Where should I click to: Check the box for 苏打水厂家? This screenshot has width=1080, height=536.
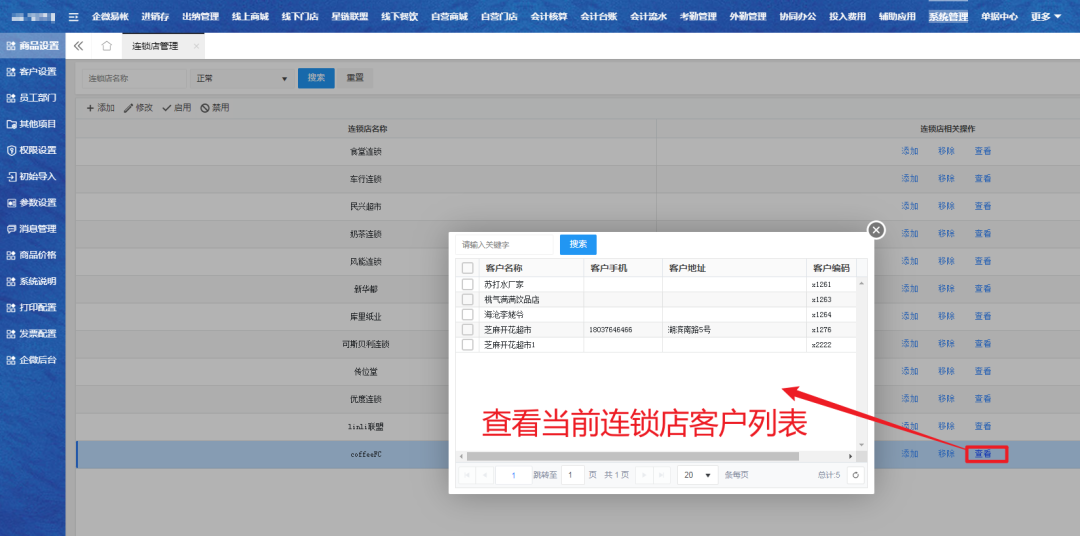pyautogui.click(x=467, y=285)
